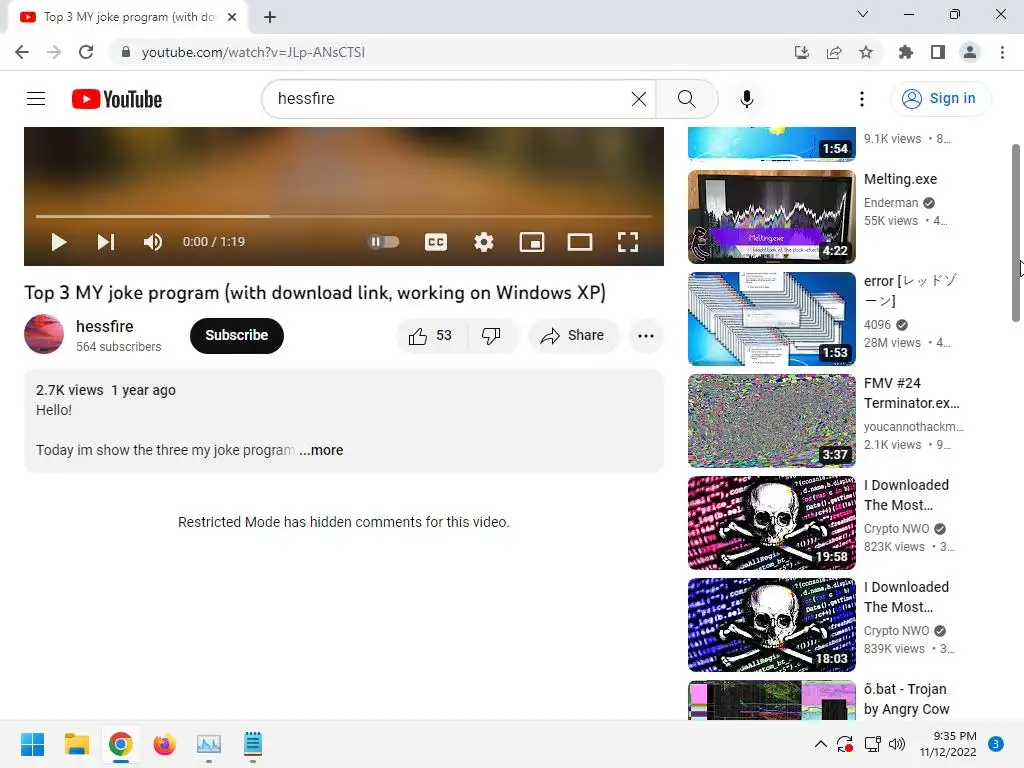Toggle closed captions CC
Screen dimensions: 1024x768
(436, 242)
